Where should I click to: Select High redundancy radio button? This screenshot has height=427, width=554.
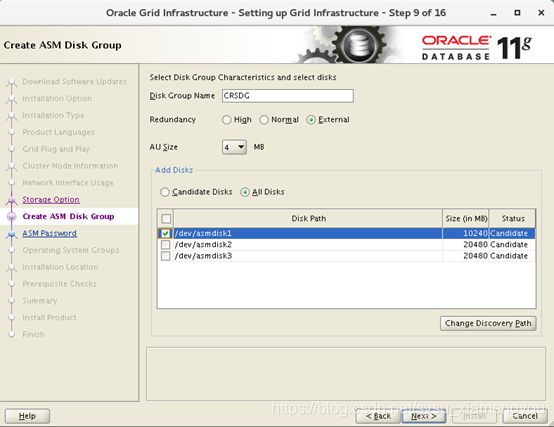[226, 120]
